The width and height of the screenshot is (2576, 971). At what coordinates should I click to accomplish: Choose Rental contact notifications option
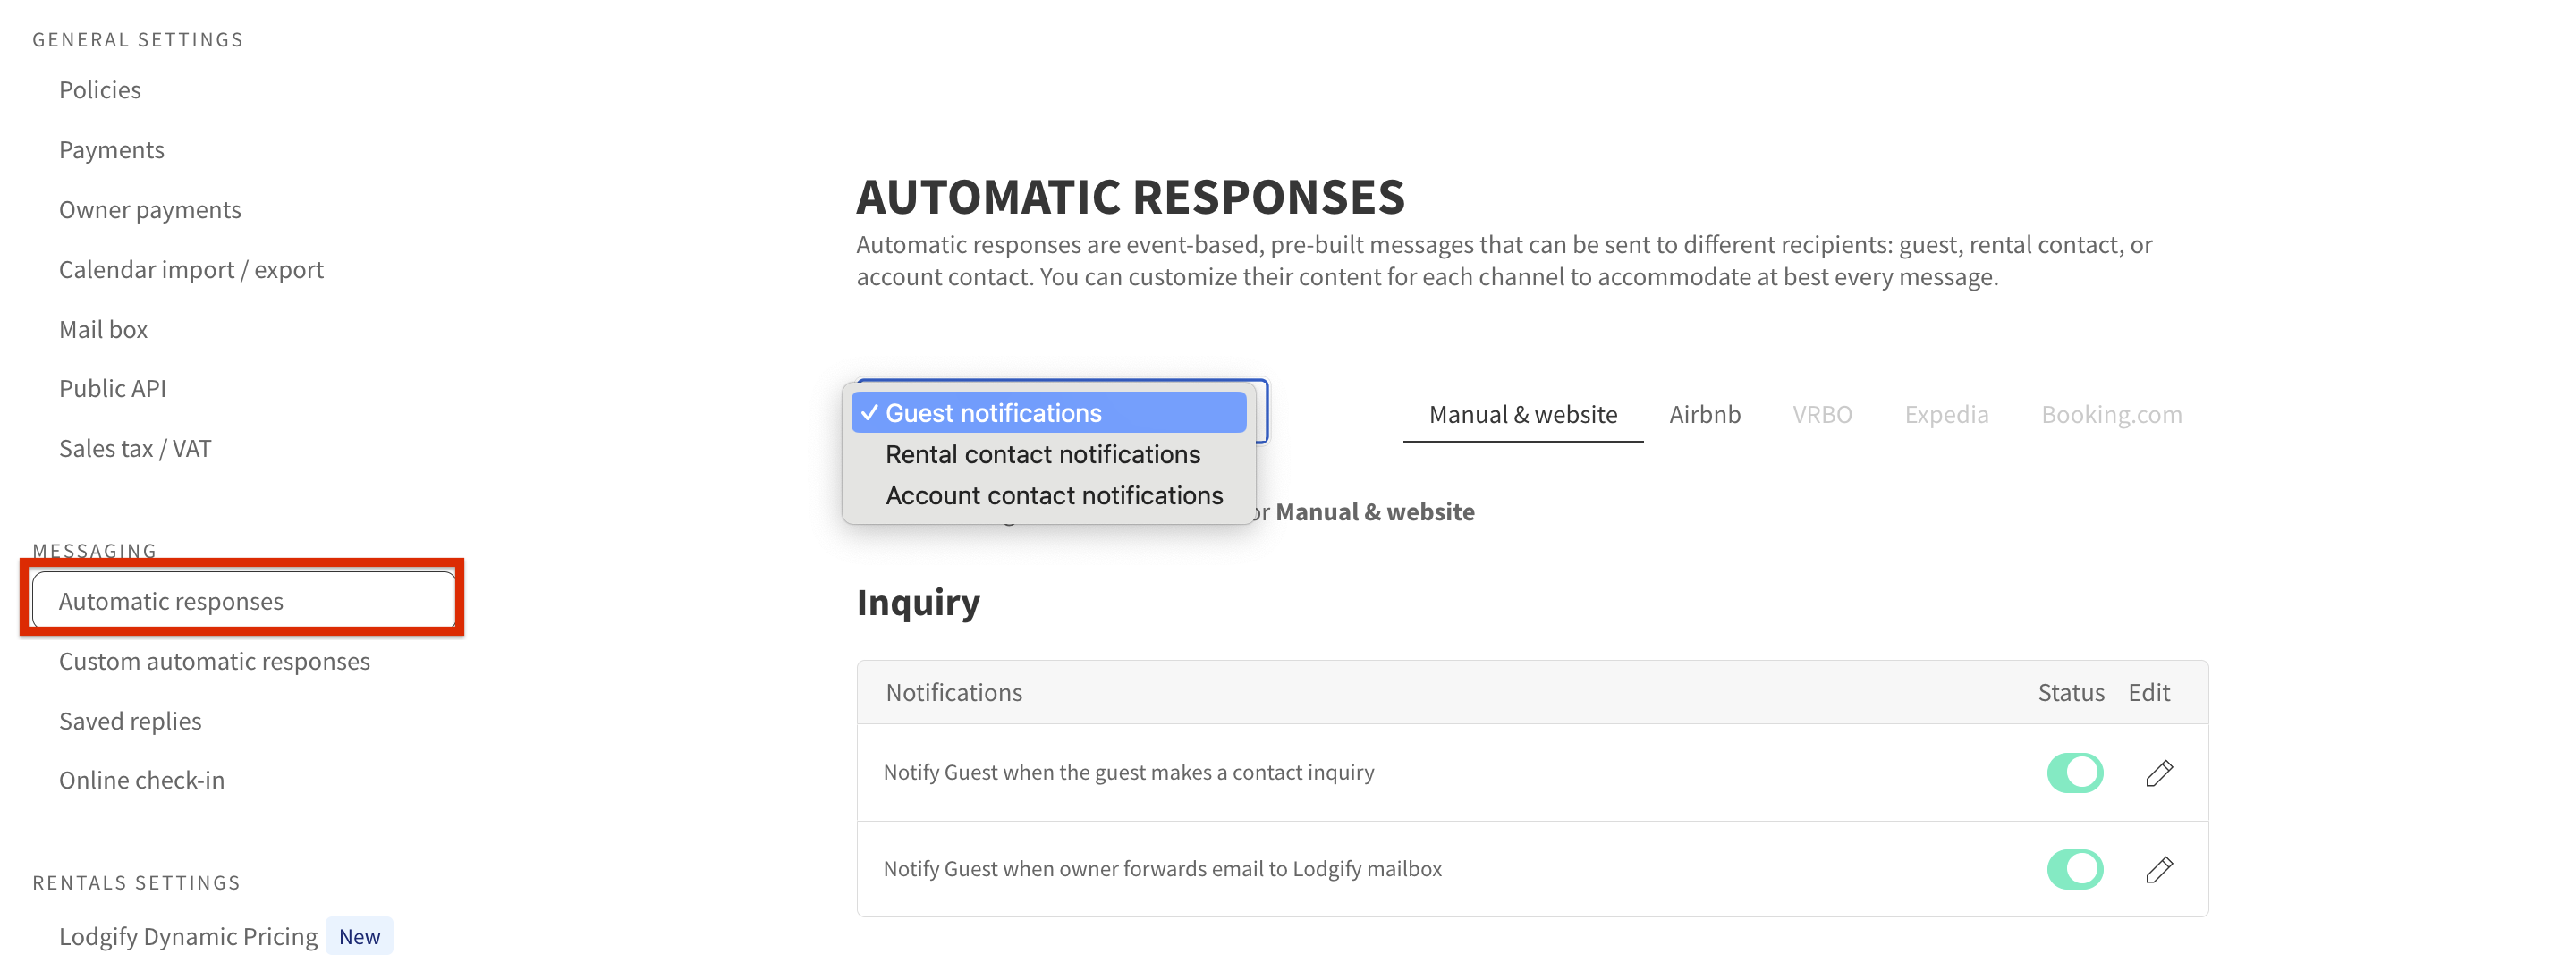(x=1042, y=454)
